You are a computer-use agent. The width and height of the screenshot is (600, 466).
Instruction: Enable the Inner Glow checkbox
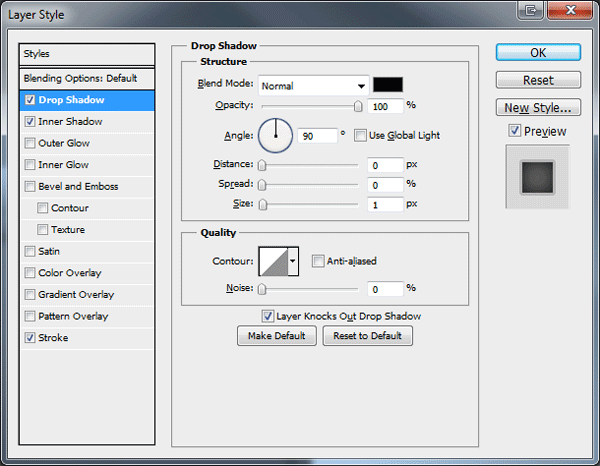coord(30,165)
